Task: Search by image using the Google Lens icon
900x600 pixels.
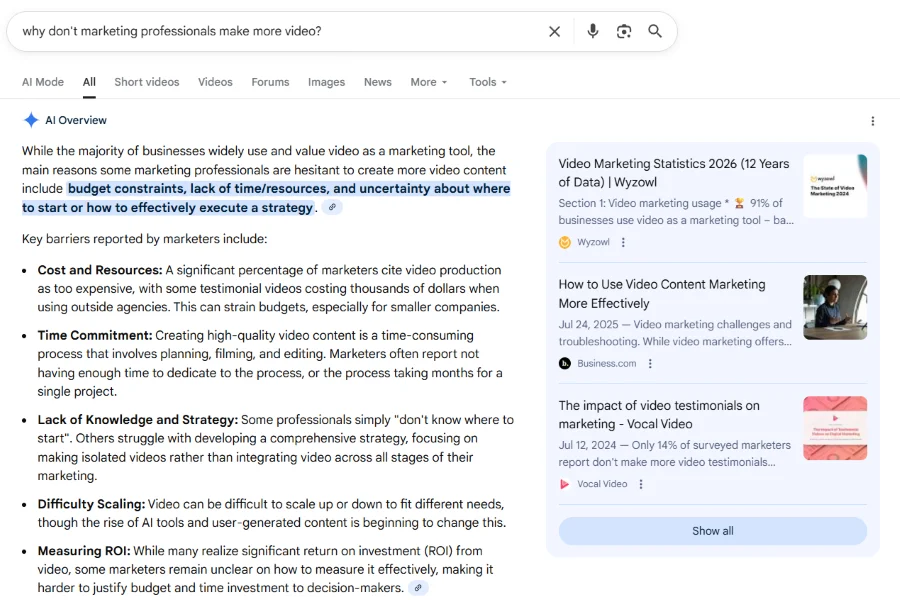Action: (624, 31)
